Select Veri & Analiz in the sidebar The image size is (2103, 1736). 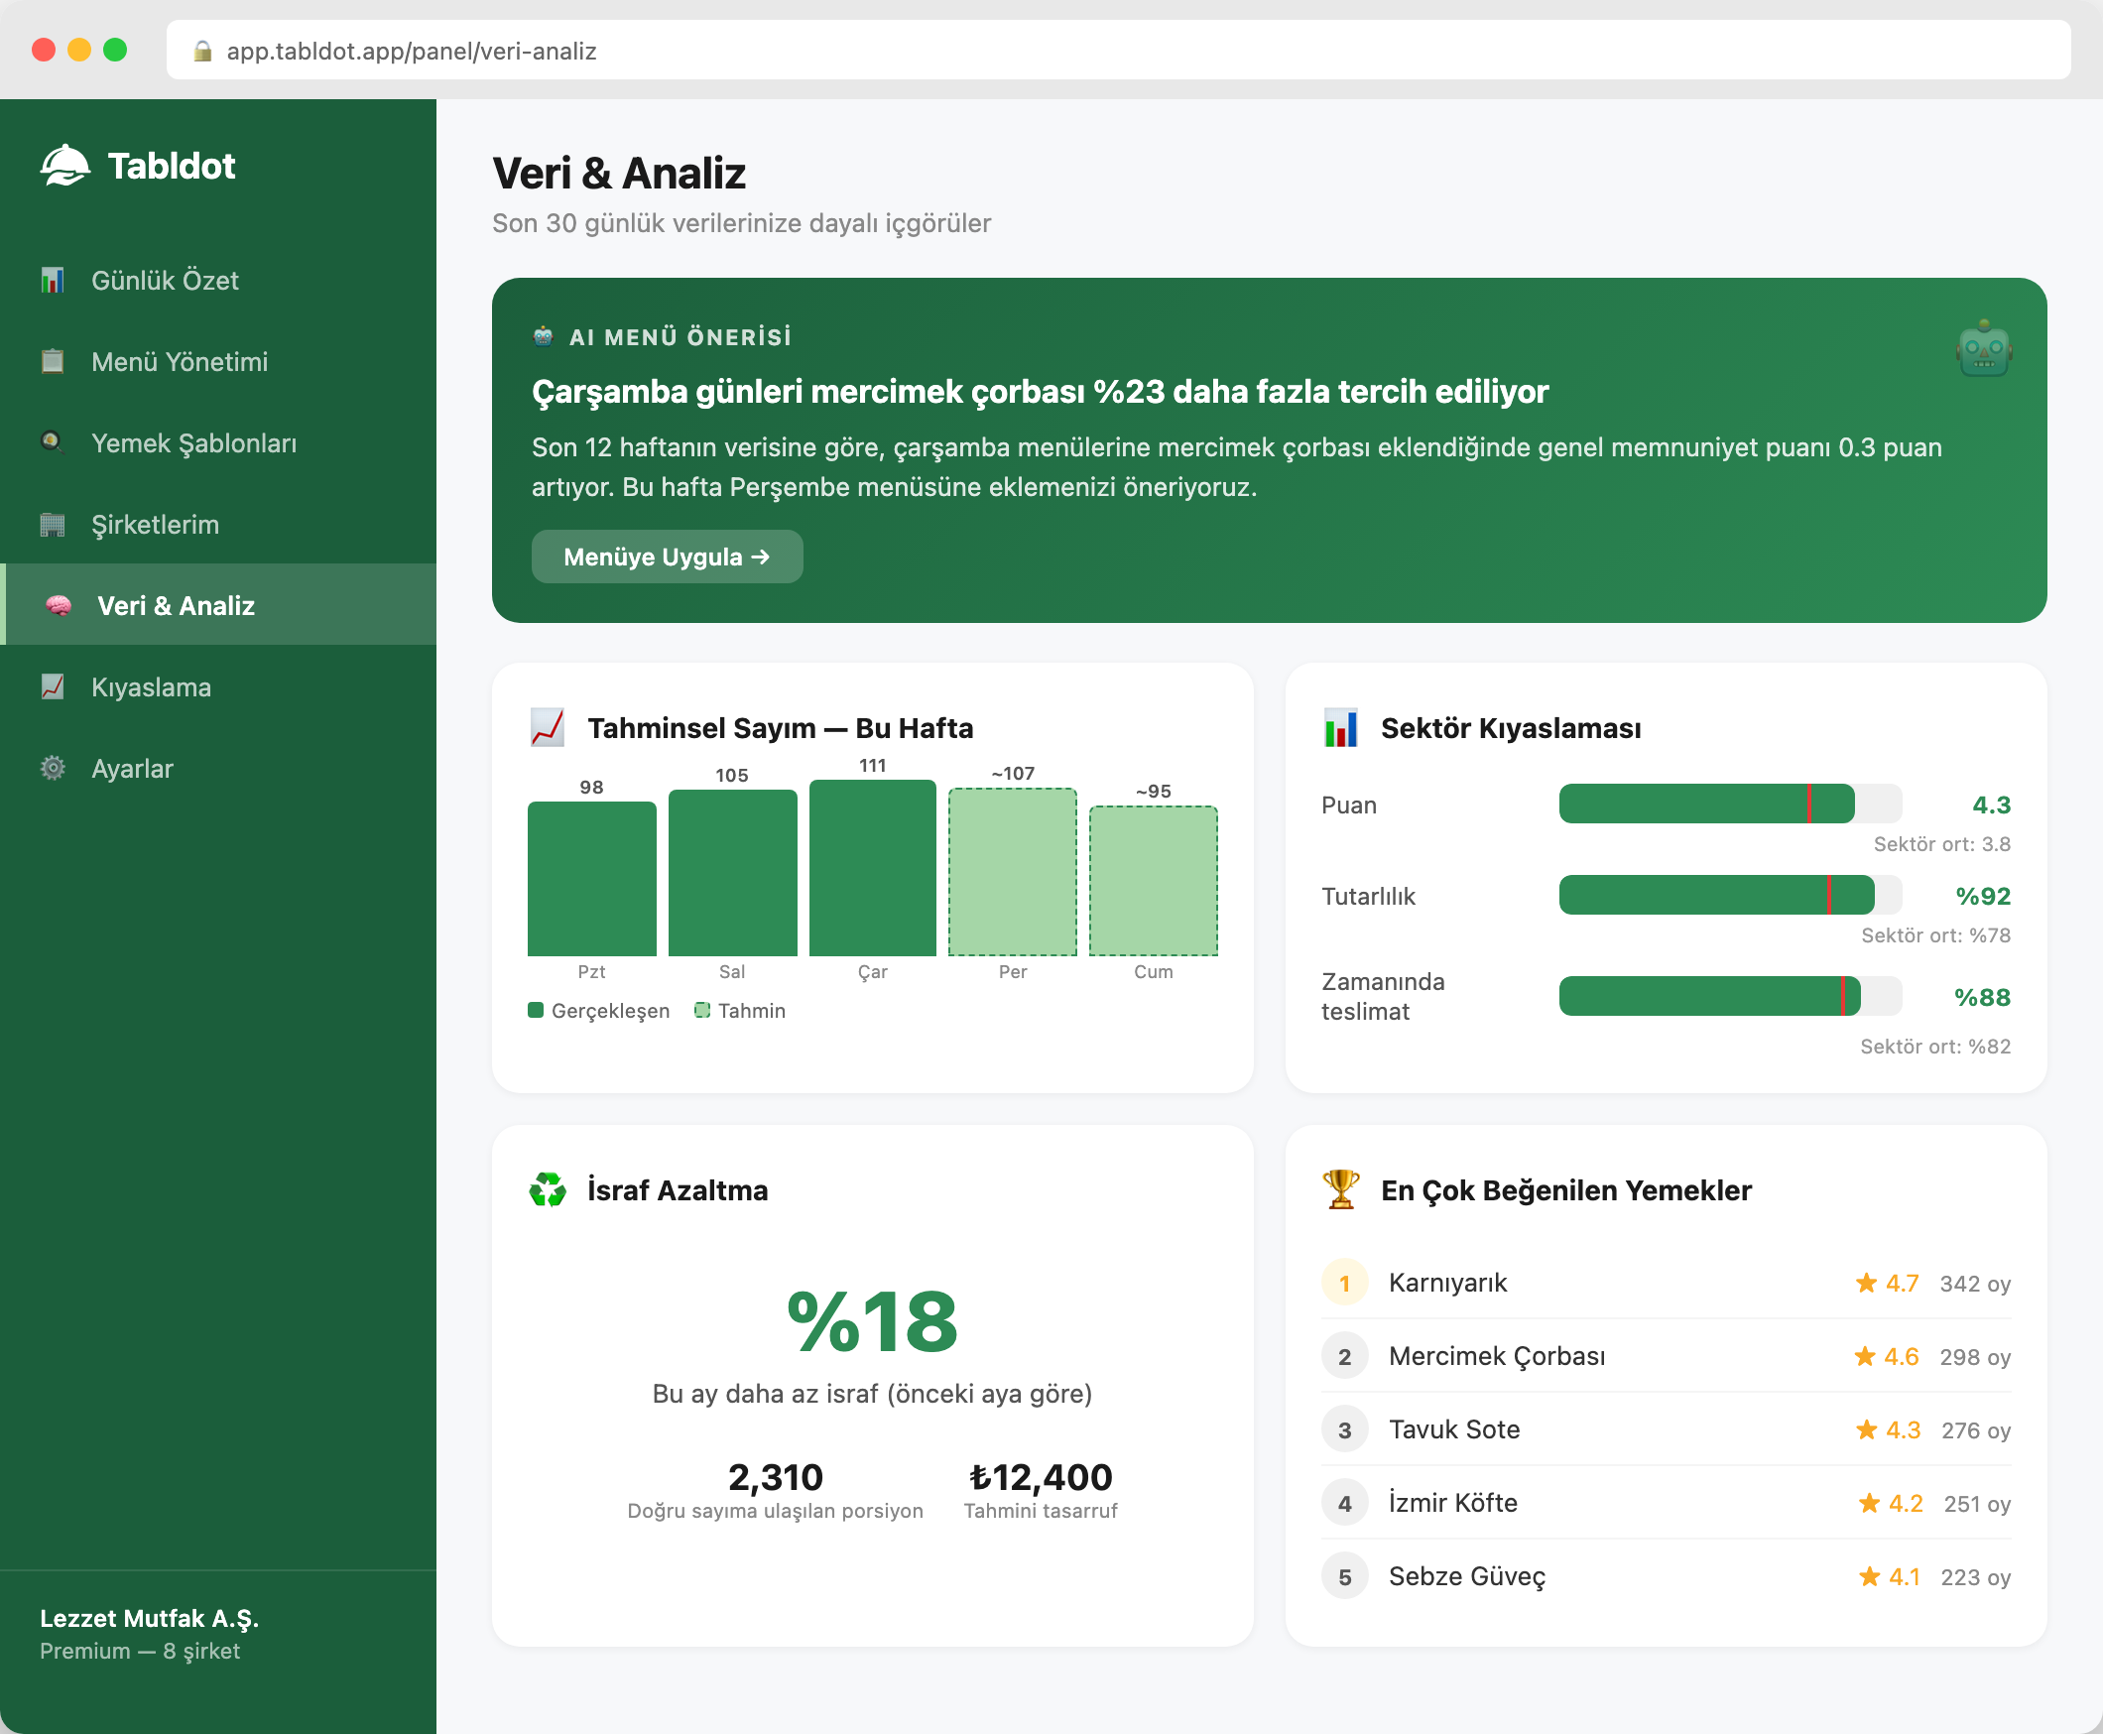click(176, 606)
